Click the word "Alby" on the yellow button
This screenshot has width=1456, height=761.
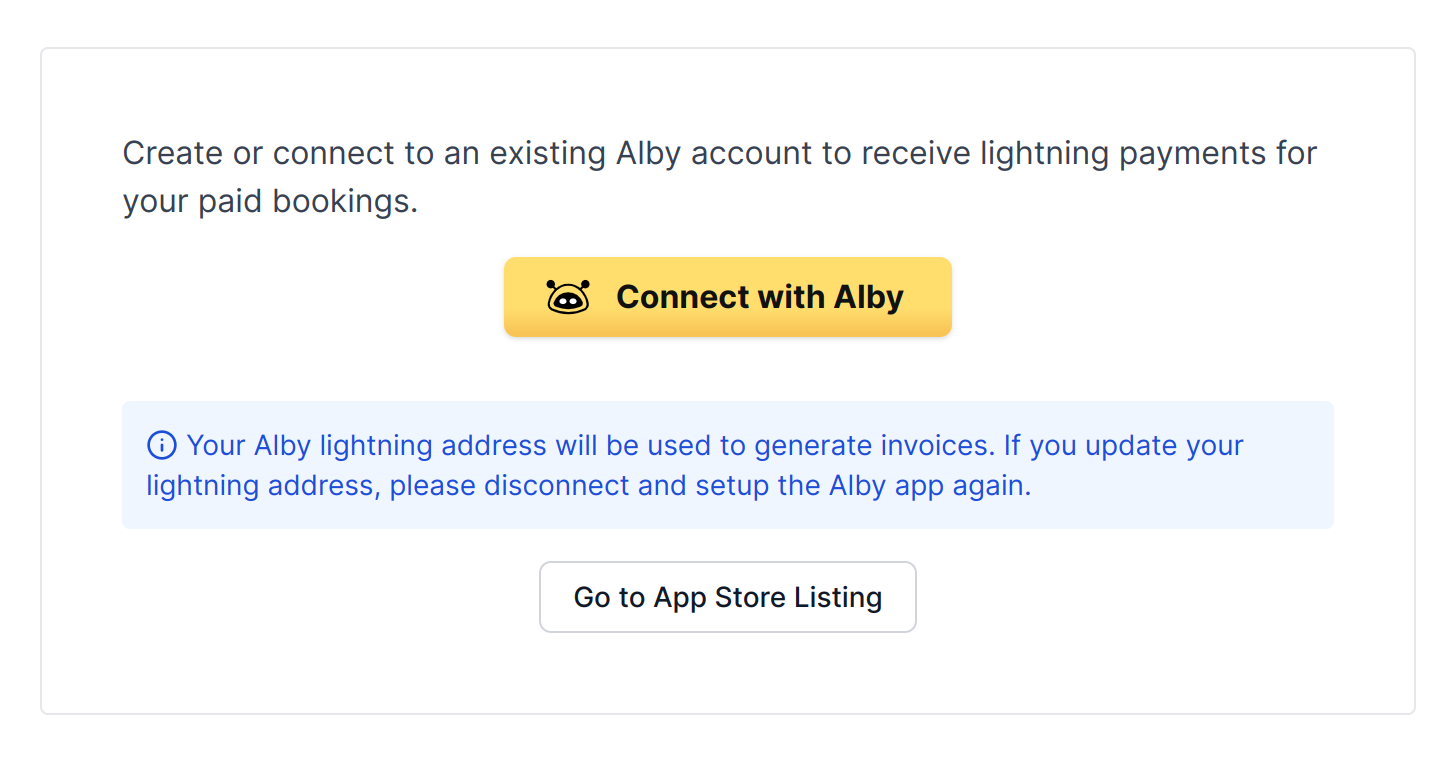click(x=867, y=297)
